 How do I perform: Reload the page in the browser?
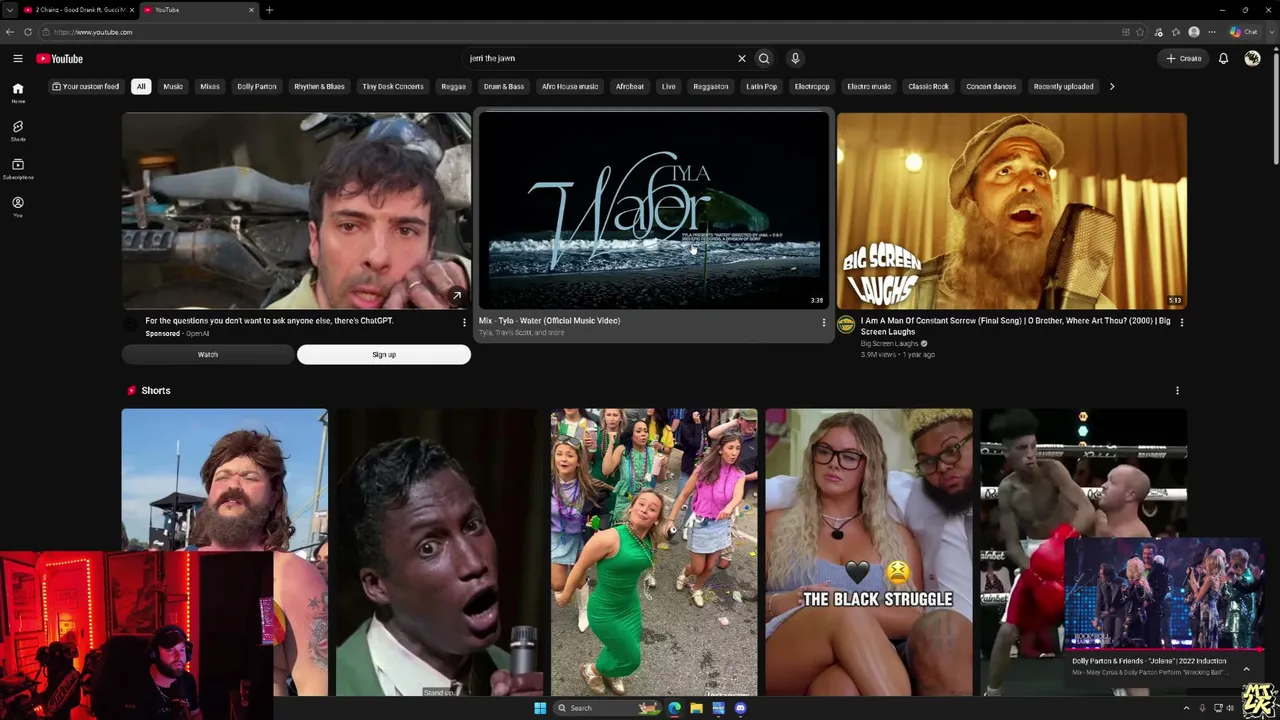tap(28, 32)
